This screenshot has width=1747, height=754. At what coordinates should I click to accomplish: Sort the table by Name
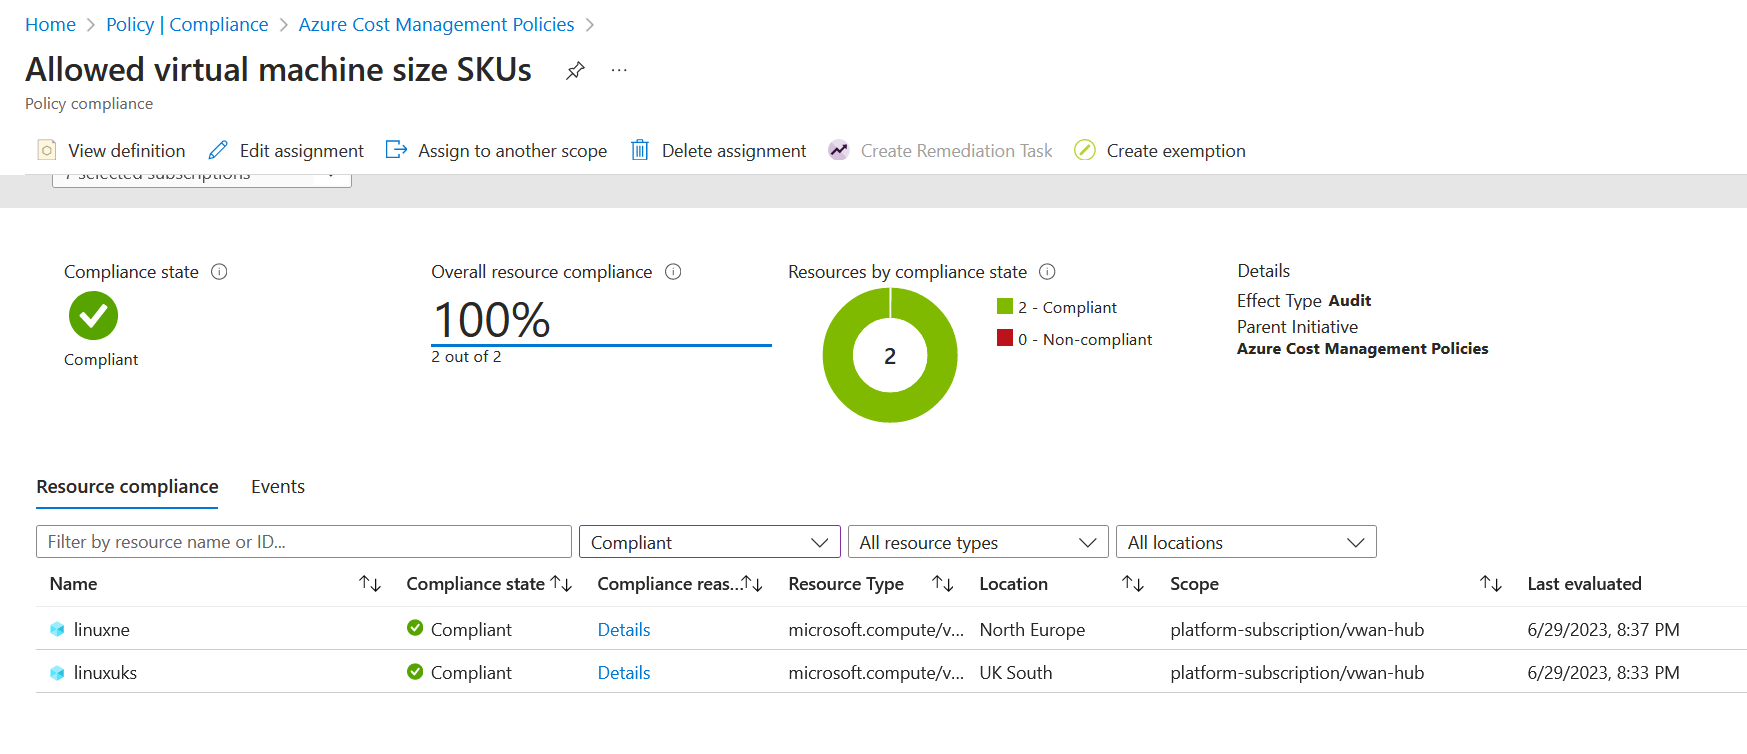[x=370, y=583]
